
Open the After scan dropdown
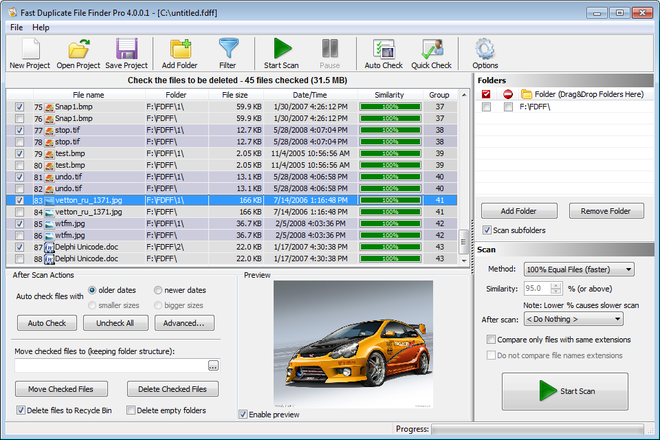click(573, 319)
